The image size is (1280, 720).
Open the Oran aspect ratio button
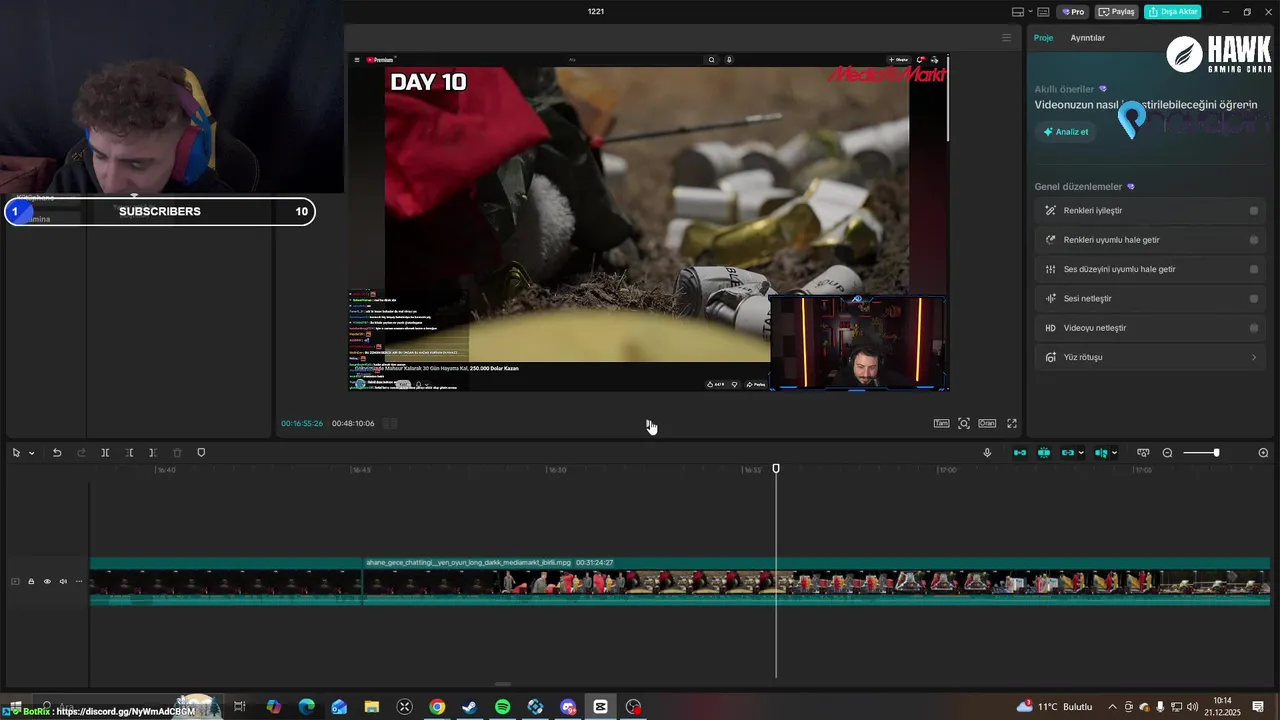pos(987,424)
